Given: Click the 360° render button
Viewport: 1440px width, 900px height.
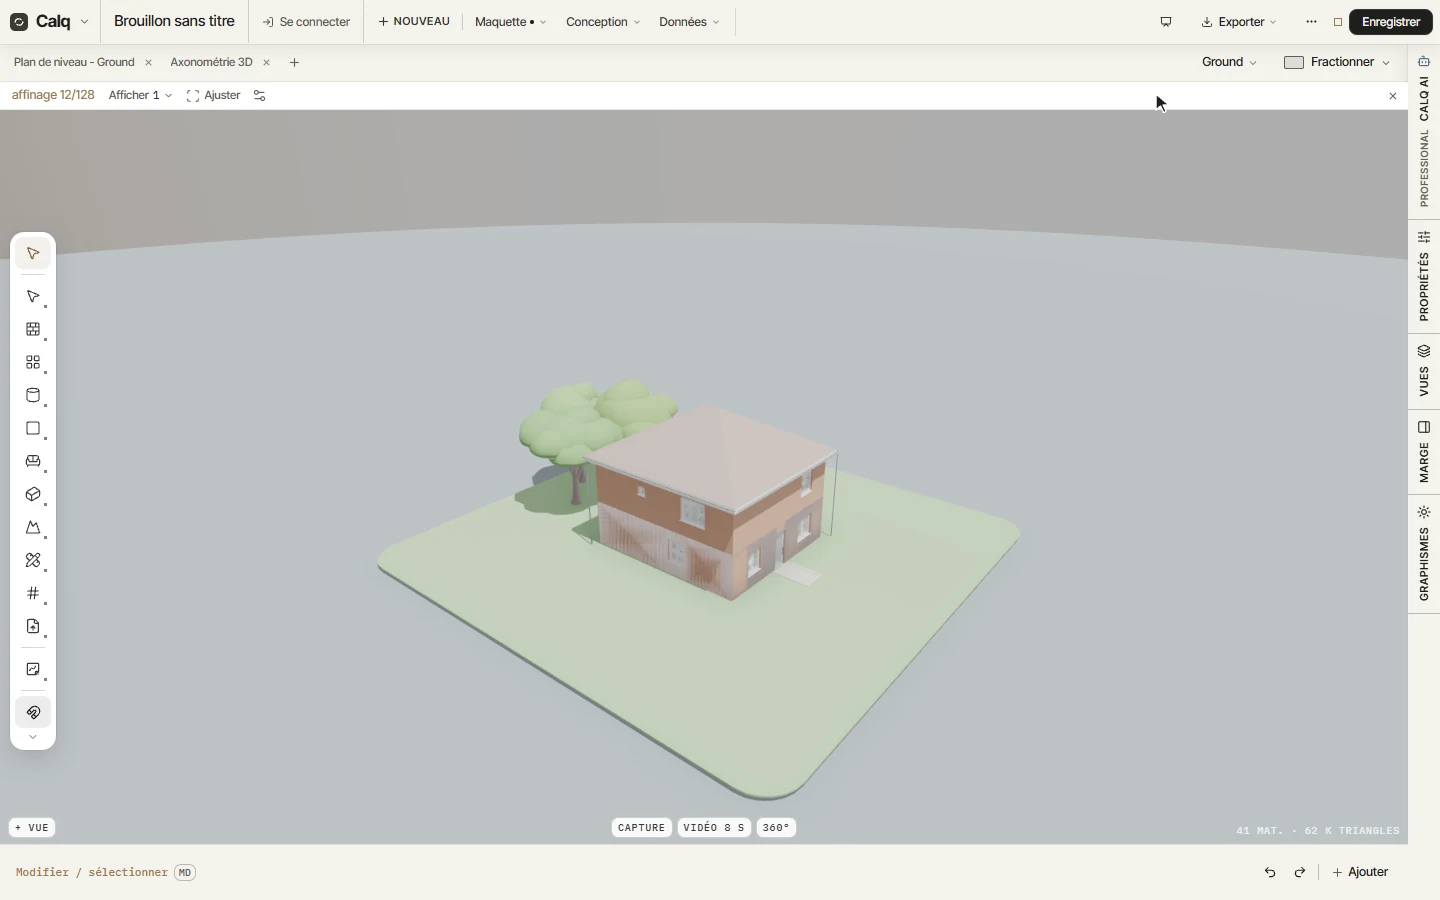Looking at the screenshot, I should pyautogui.click(x=776, y=828).
